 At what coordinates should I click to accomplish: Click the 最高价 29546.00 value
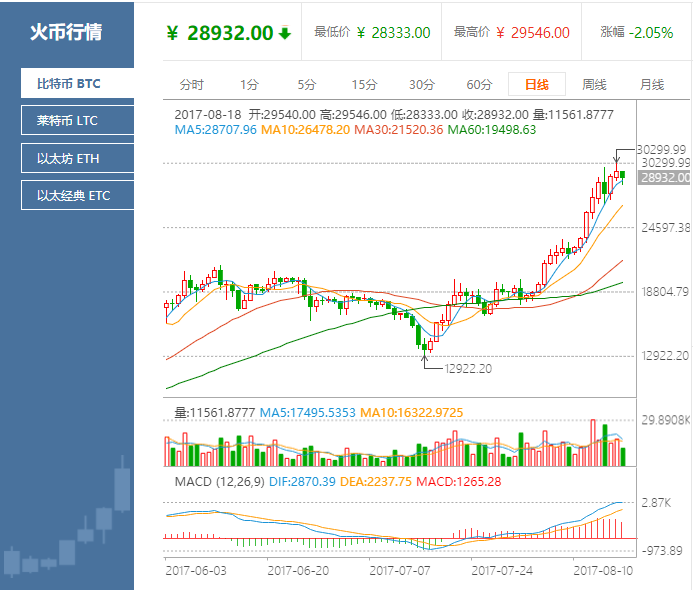[539, 33]
